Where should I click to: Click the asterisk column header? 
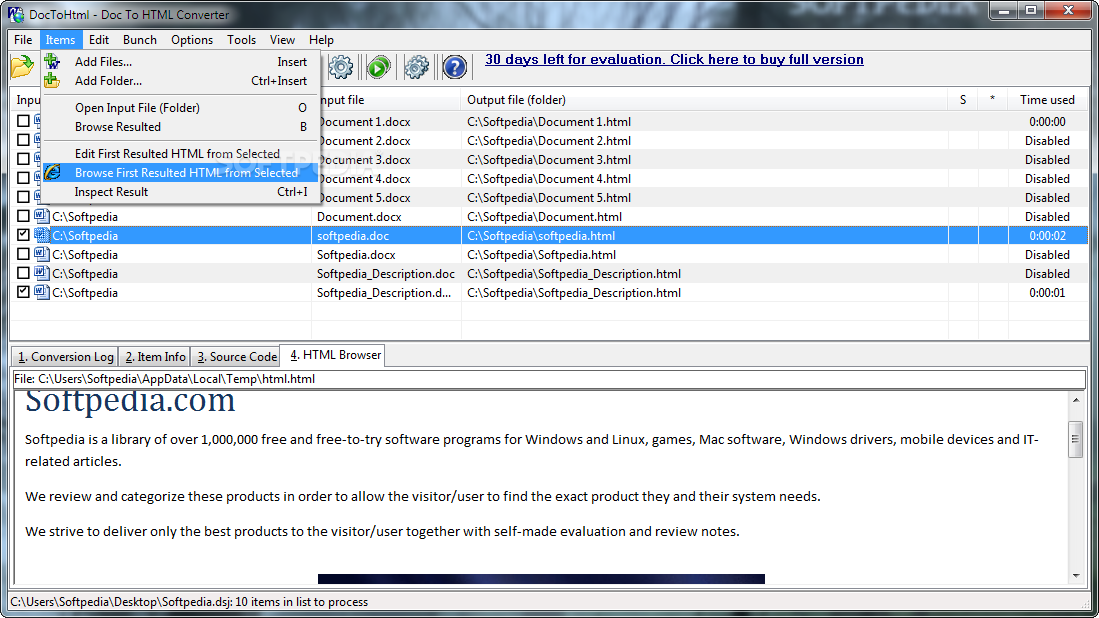(992, 99)
